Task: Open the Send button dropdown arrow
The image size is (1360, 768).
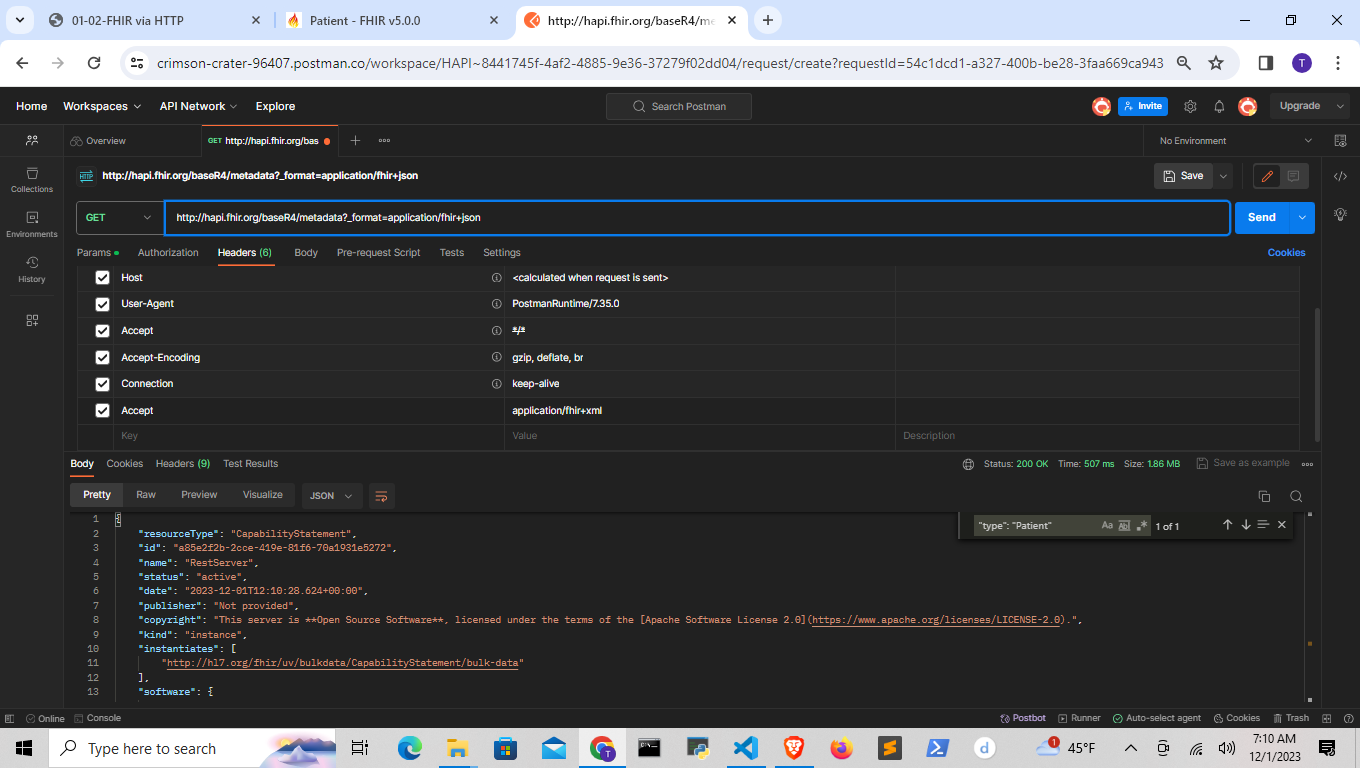Action: click(x=1302, y=217)
